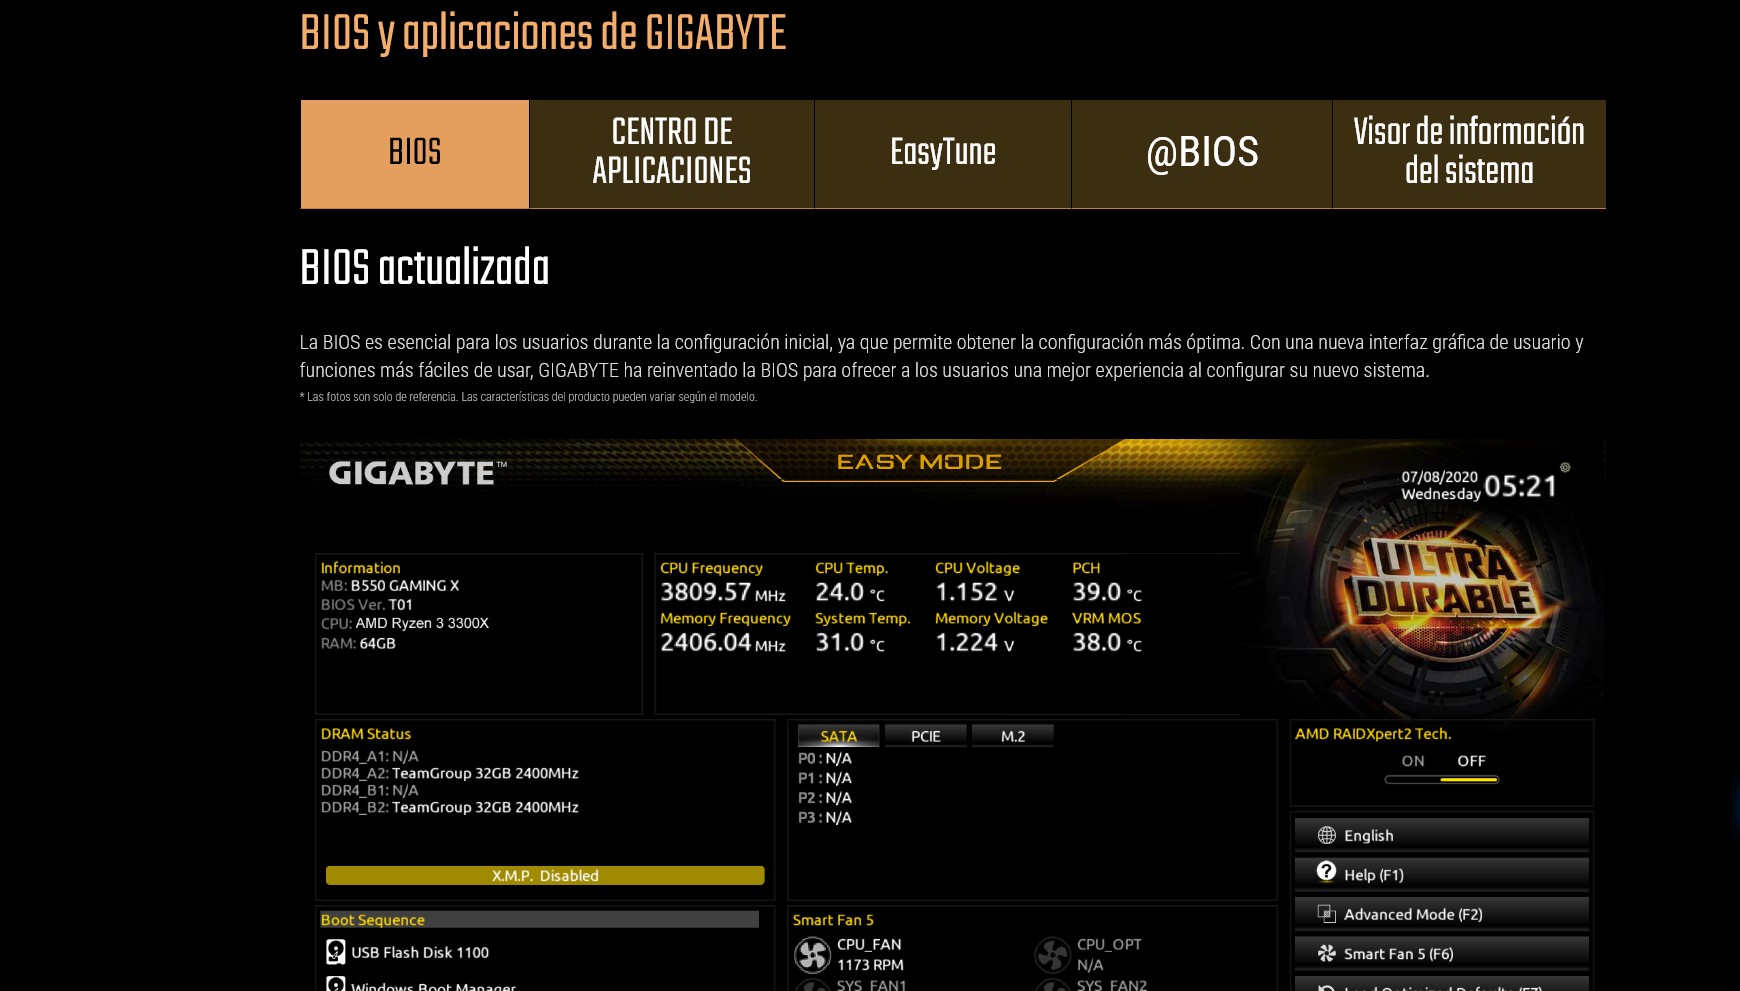This screenshot has width=1740, height=991.
Task: Open Smart Fan 5 (F6) button
Action: pyautogui.click(x=1442, y=953)
